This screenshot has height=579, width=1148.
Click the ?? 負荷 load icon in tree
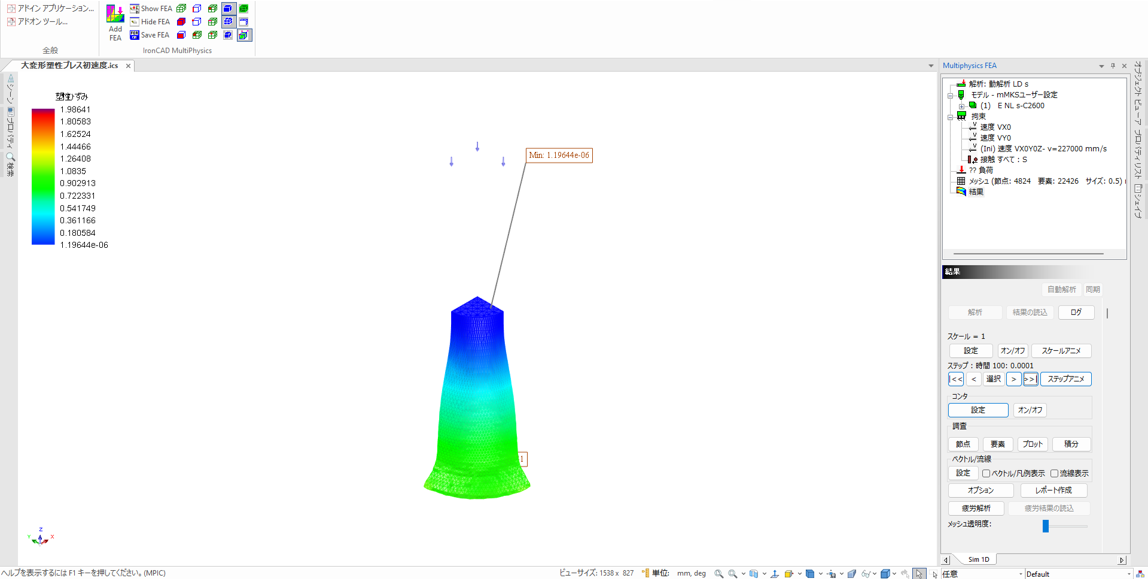point(961,170)
